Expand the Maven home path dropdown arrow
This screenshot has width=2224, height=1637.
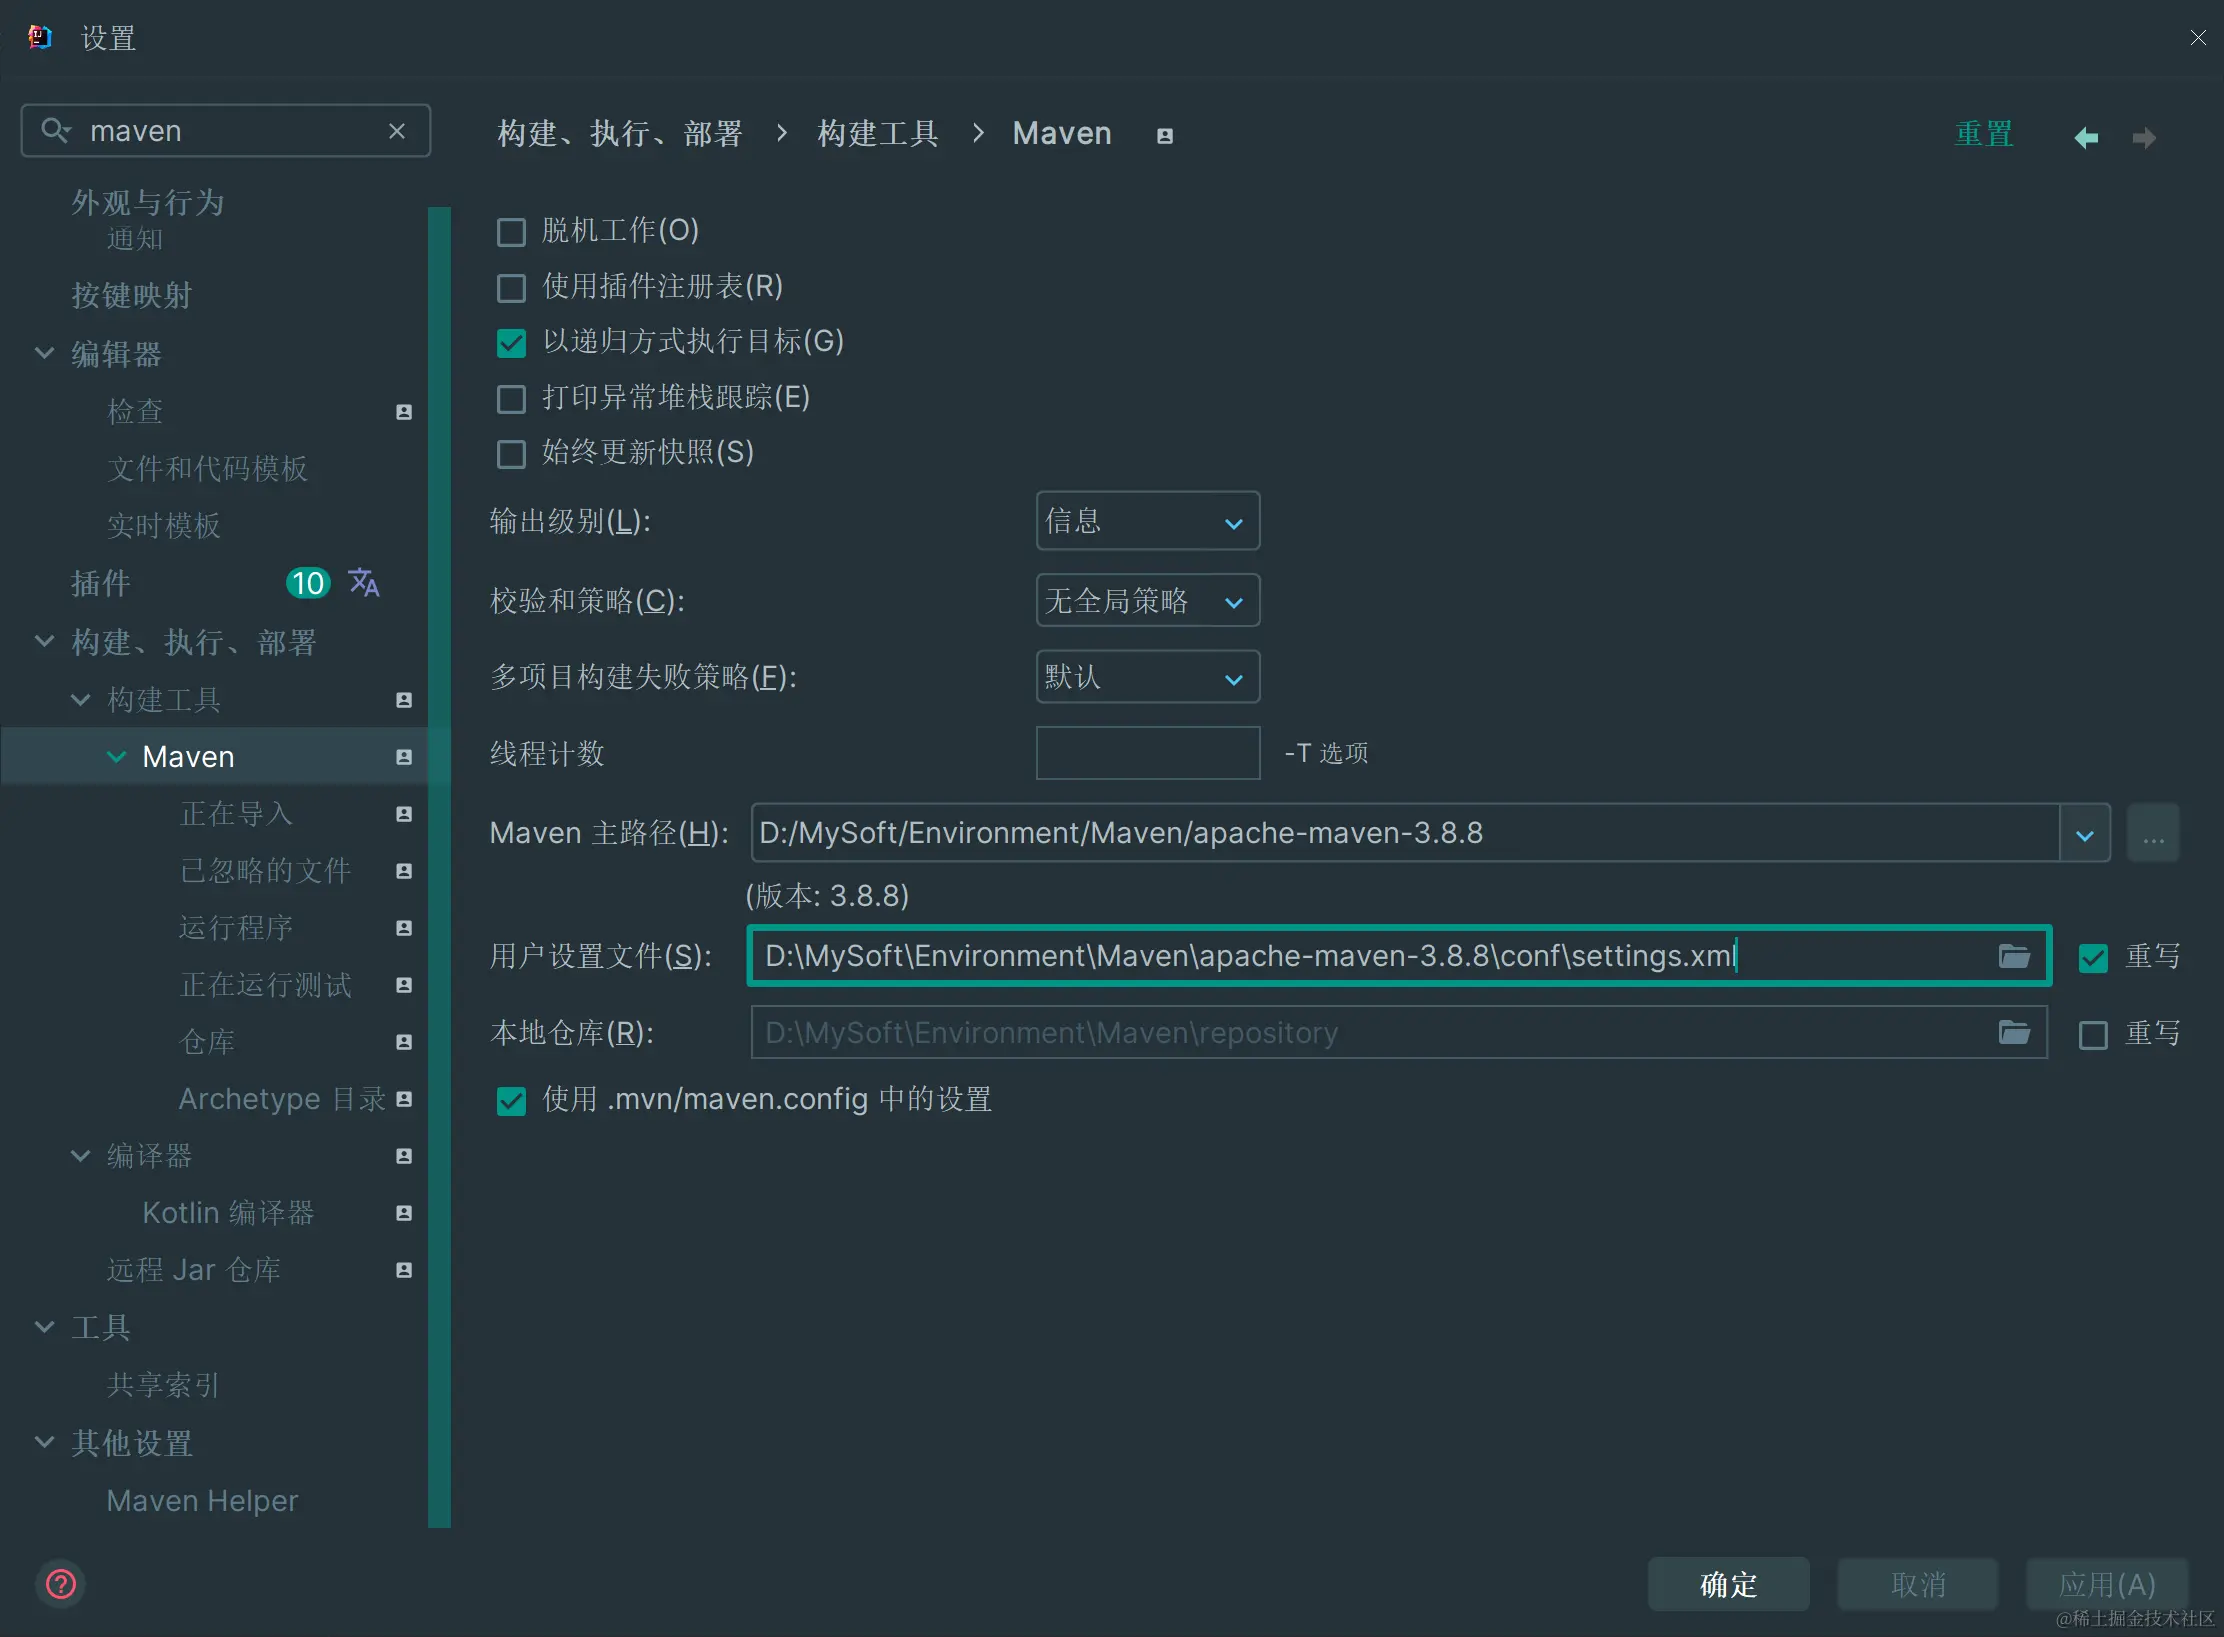[2085, 834]
